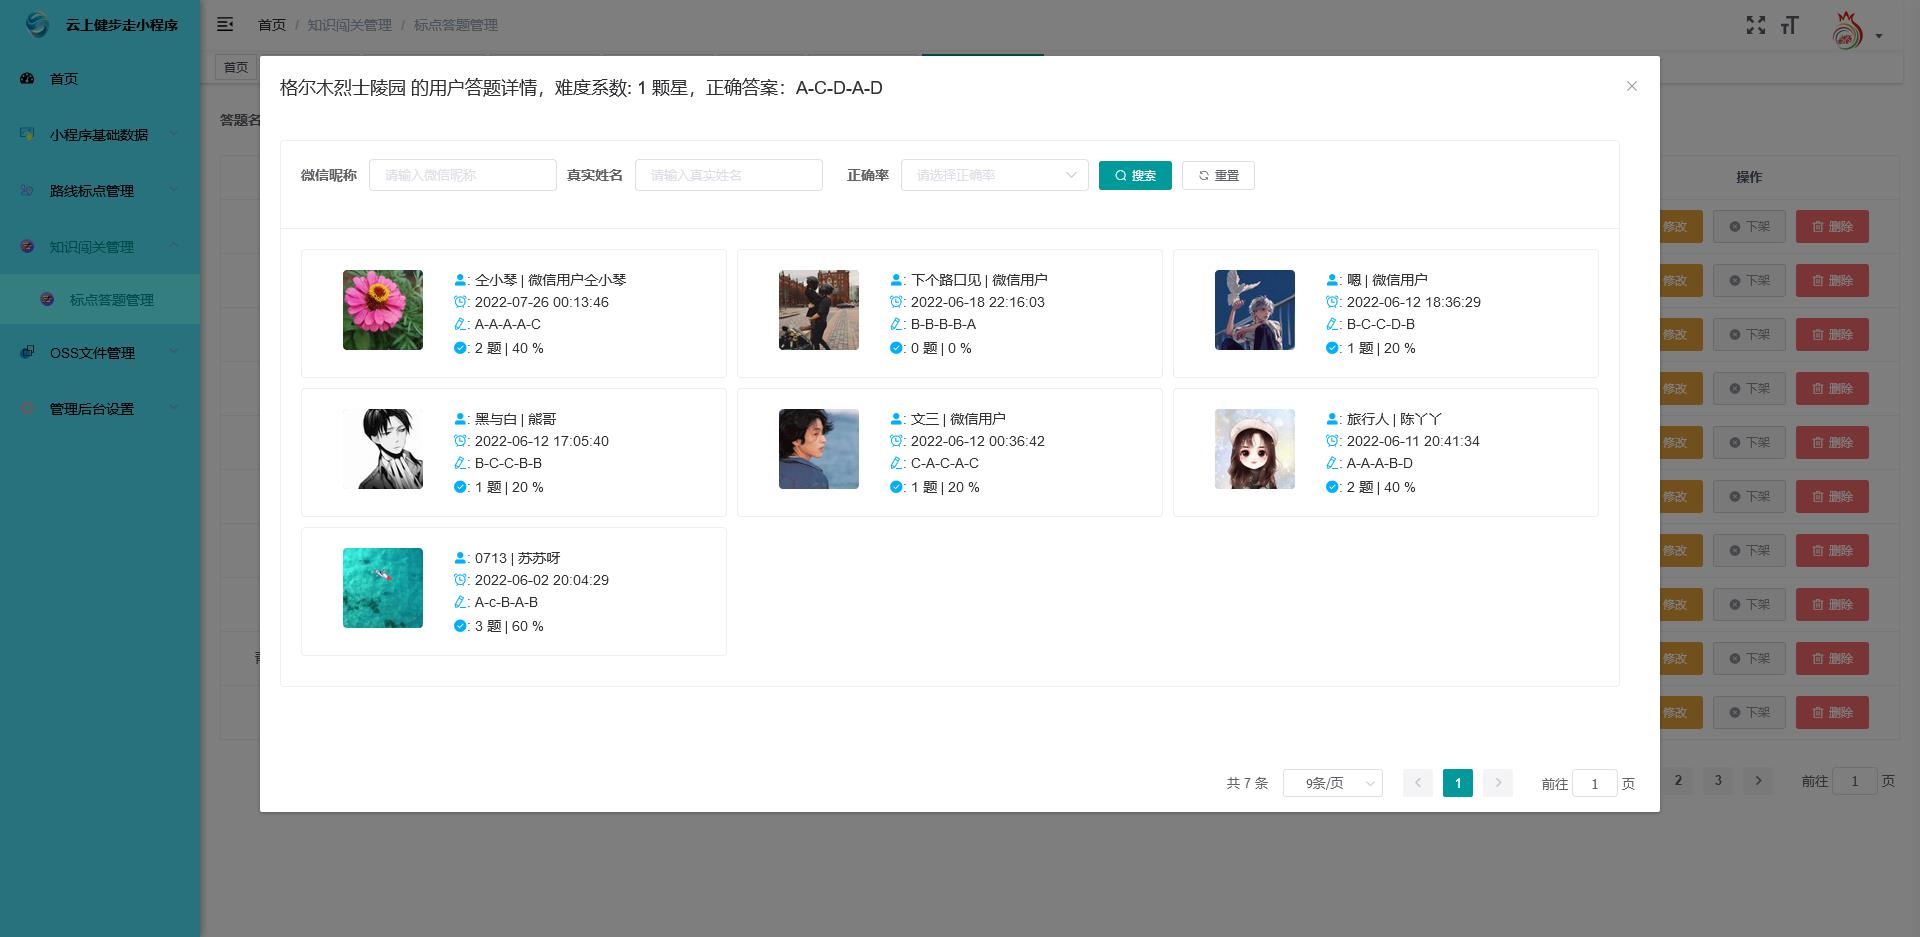
Task: Close the user answer details dialog
Action: coord(1631,87)
